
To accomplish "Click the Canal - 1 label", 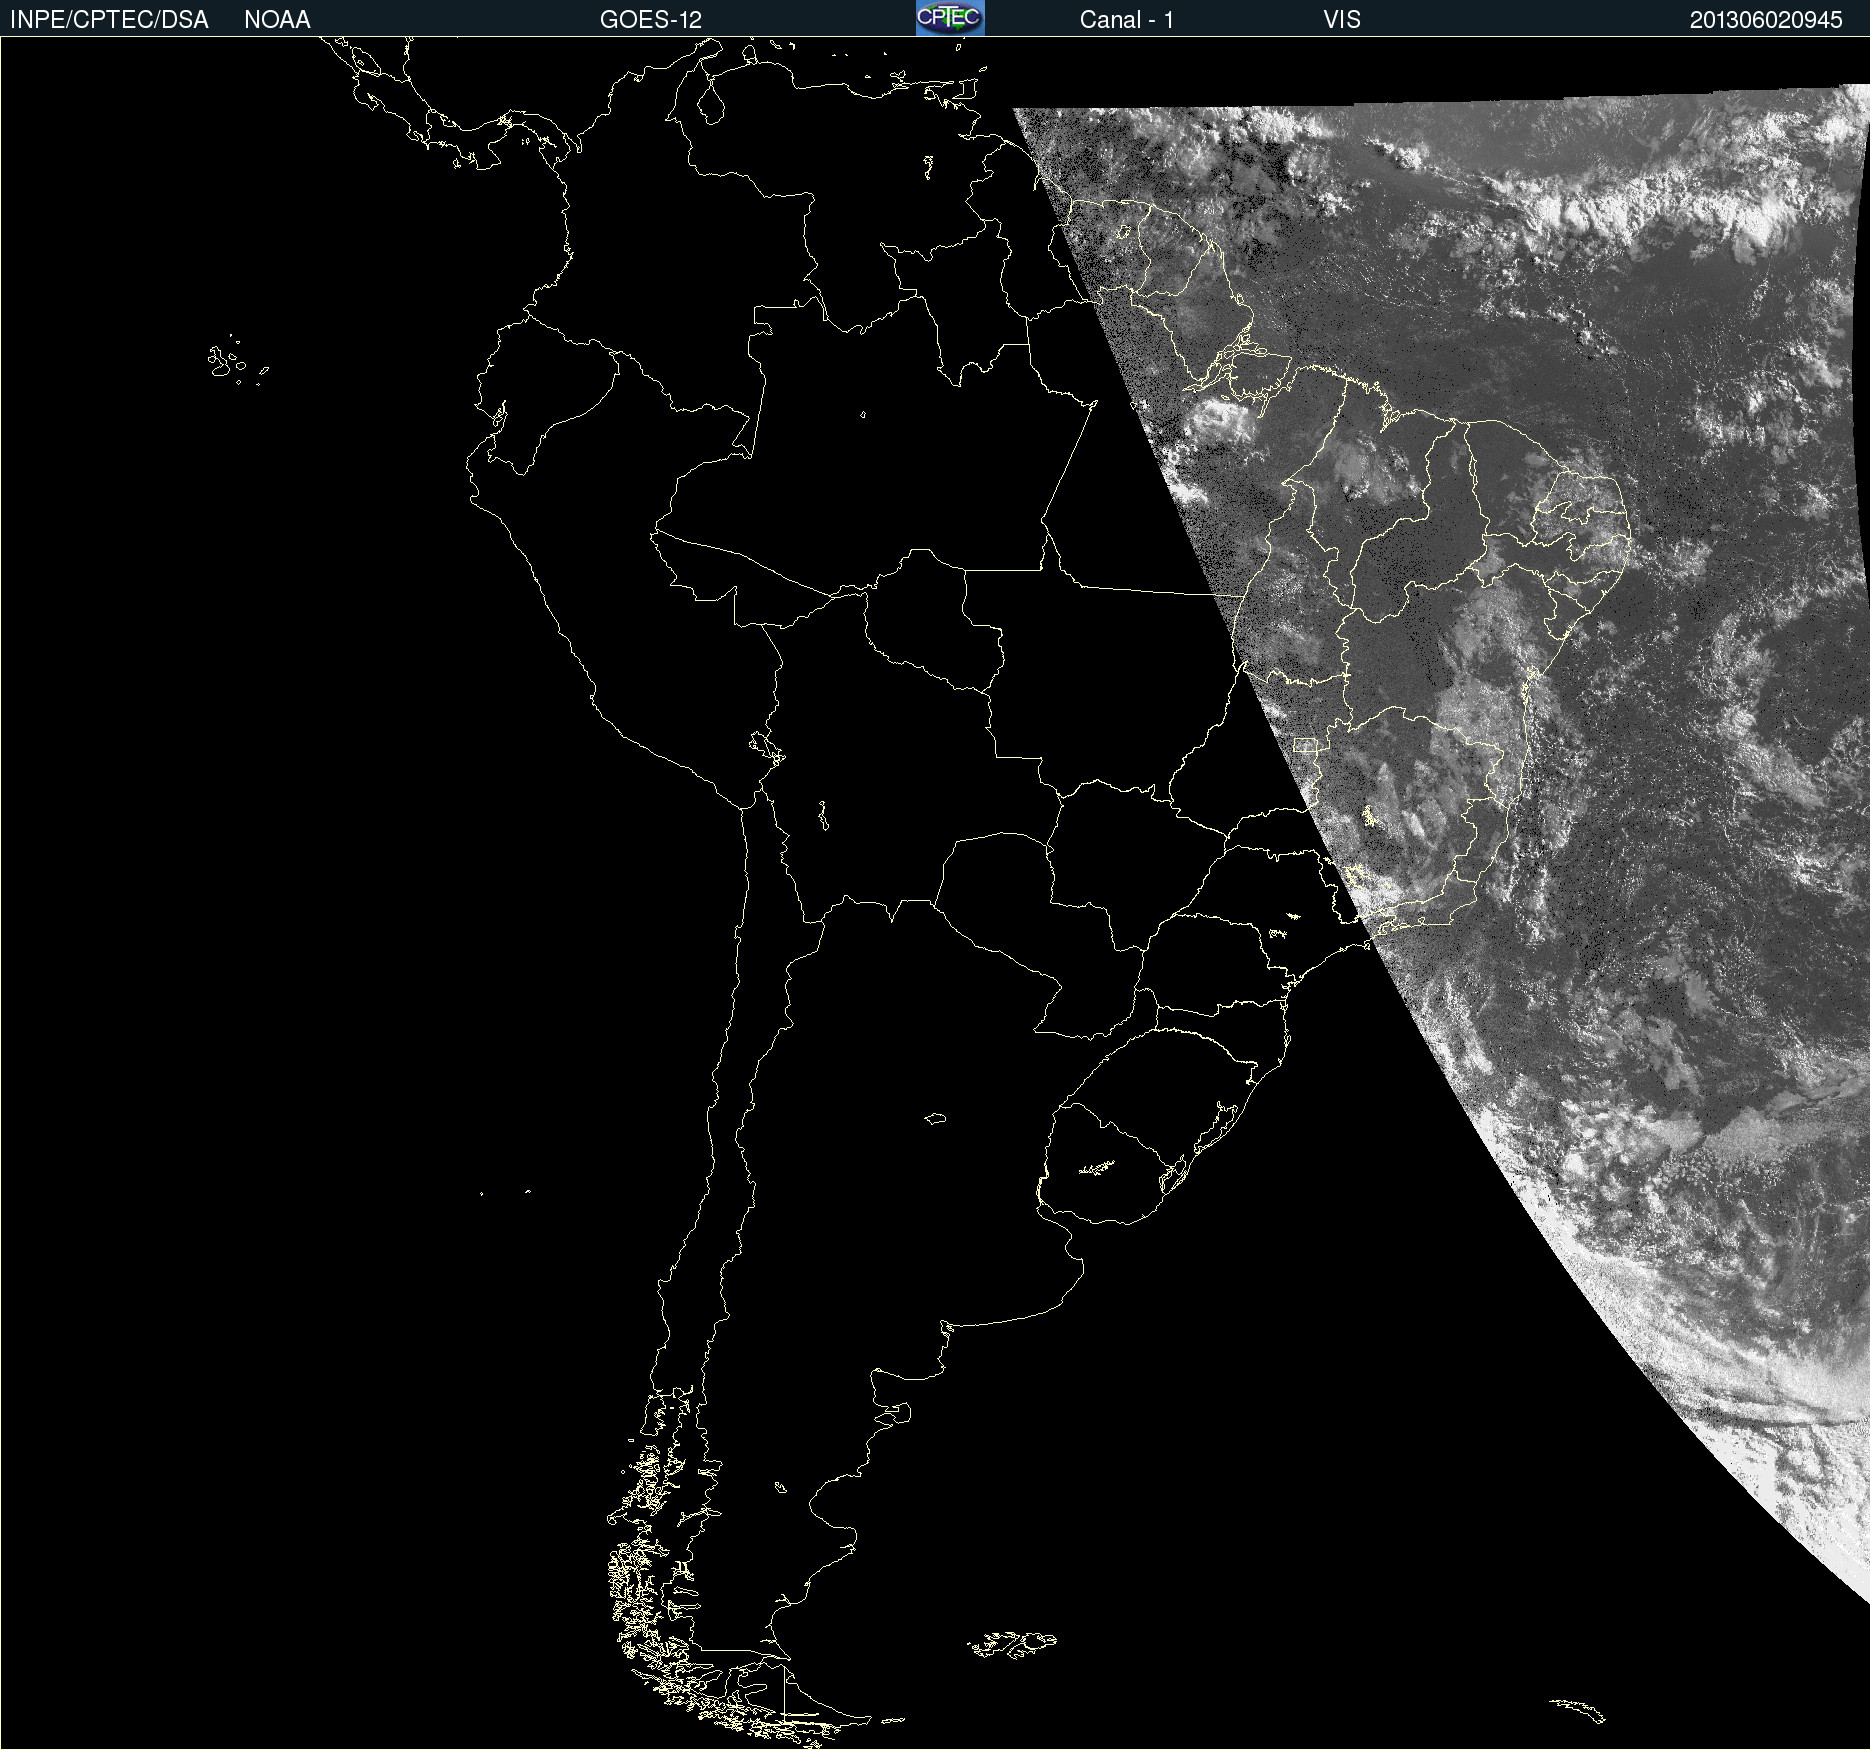I will (1126, 20).
